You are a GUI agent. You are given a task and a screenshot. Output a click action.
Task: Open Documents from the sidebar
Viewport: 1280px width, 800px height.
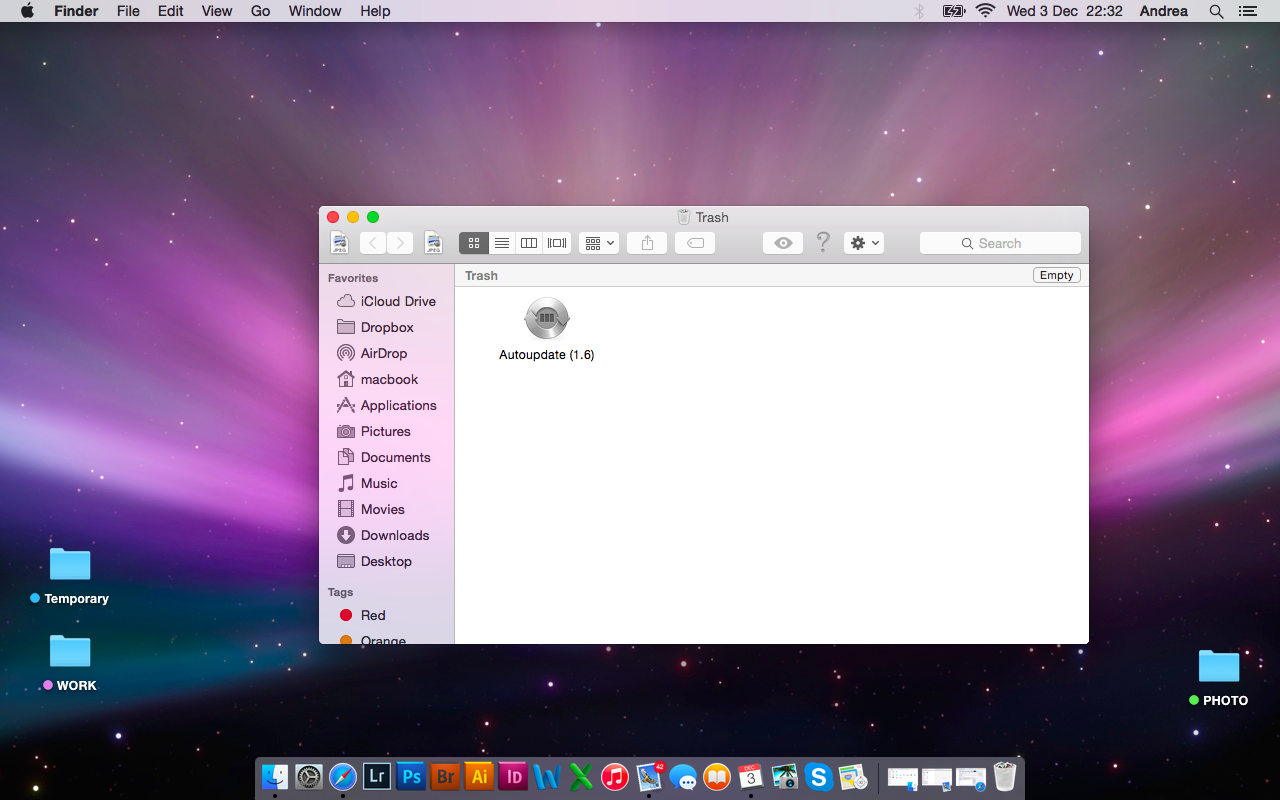click(x=387, y=457)
